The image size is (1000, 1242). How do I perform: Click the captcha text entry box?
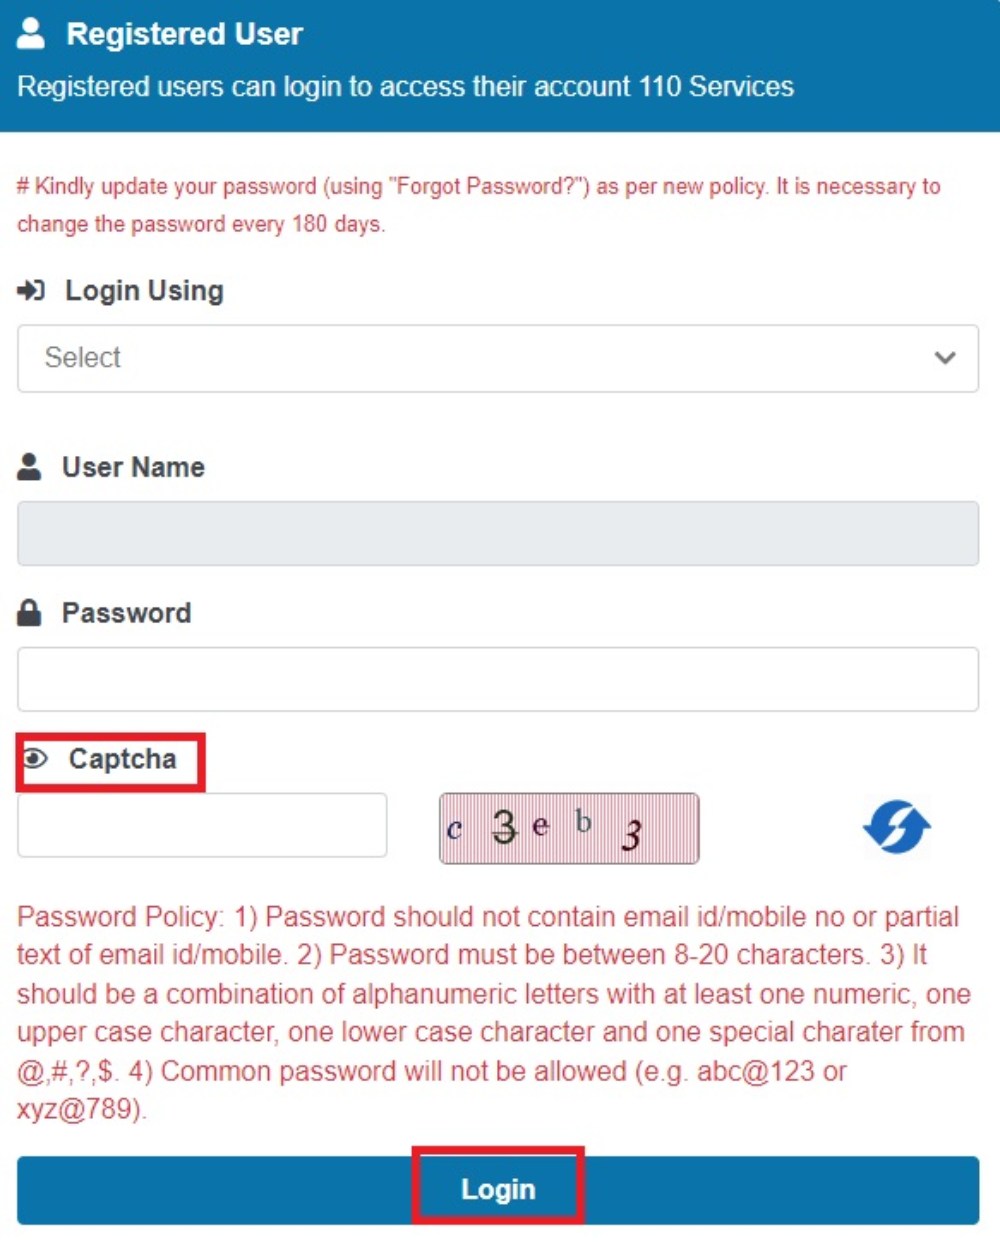coord(202,824)
